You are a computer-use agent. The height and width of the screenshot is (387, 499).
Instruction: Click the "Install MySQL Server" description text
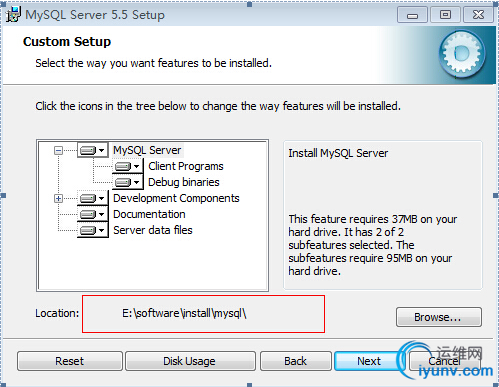(x=338, y=153)
